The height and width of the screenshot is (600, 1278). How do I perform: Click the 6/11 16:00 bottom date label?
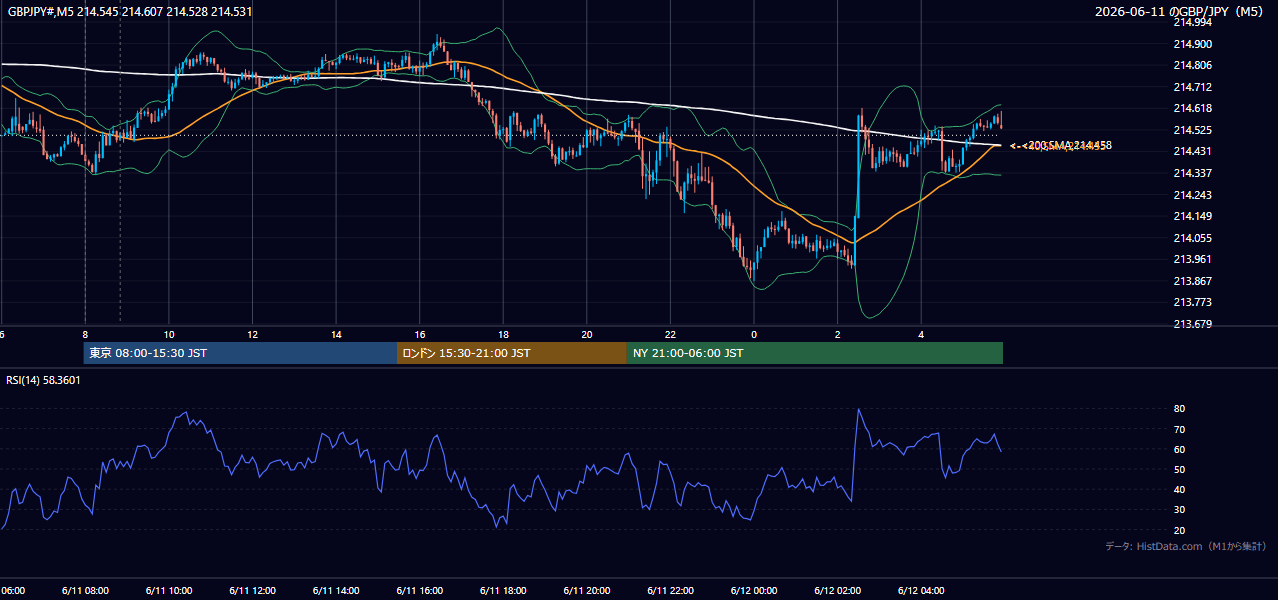[419, 591]
